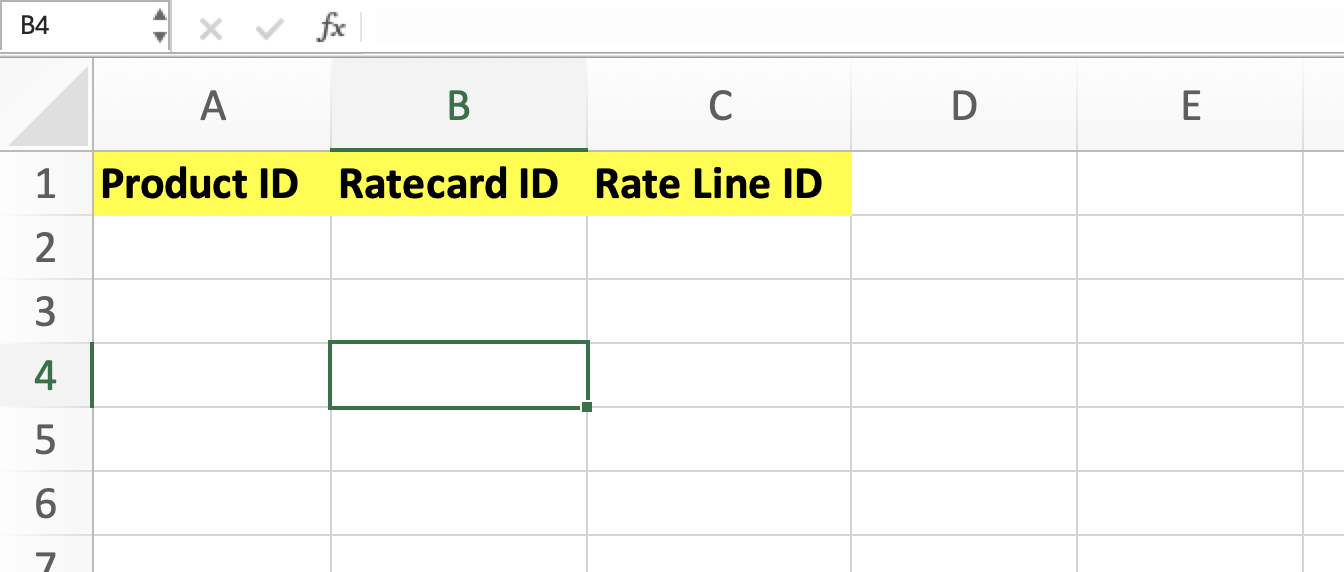
Task: Select row 2 header
Action: [x=46, y=248]
